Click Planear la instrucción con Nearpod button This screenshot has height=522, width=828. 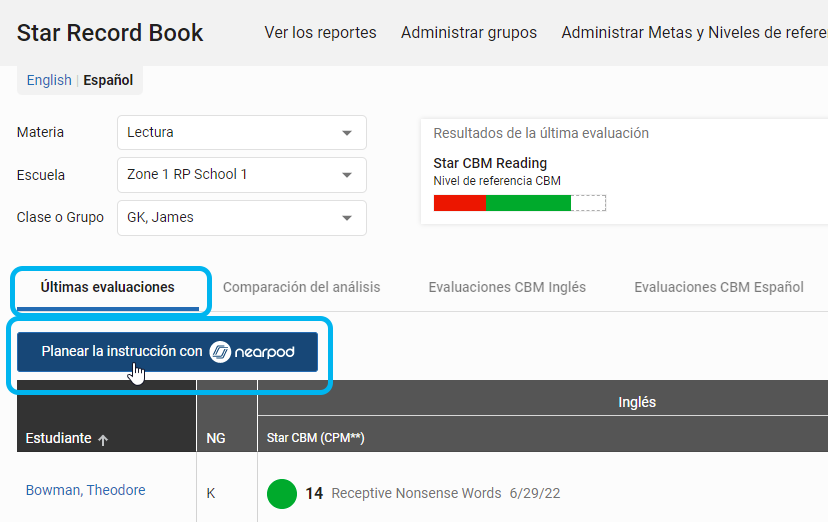(x=167, y=352)
